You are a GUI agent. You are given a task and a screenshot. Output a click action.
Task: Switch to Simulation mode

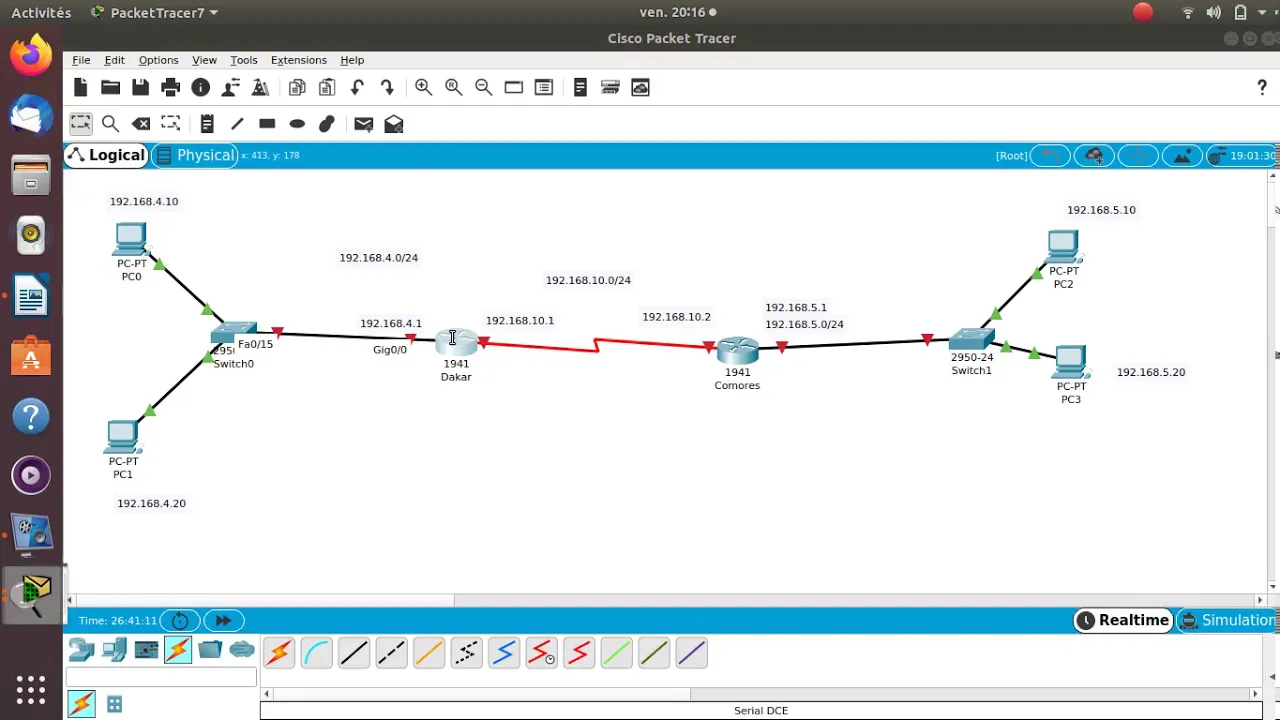1228,620
